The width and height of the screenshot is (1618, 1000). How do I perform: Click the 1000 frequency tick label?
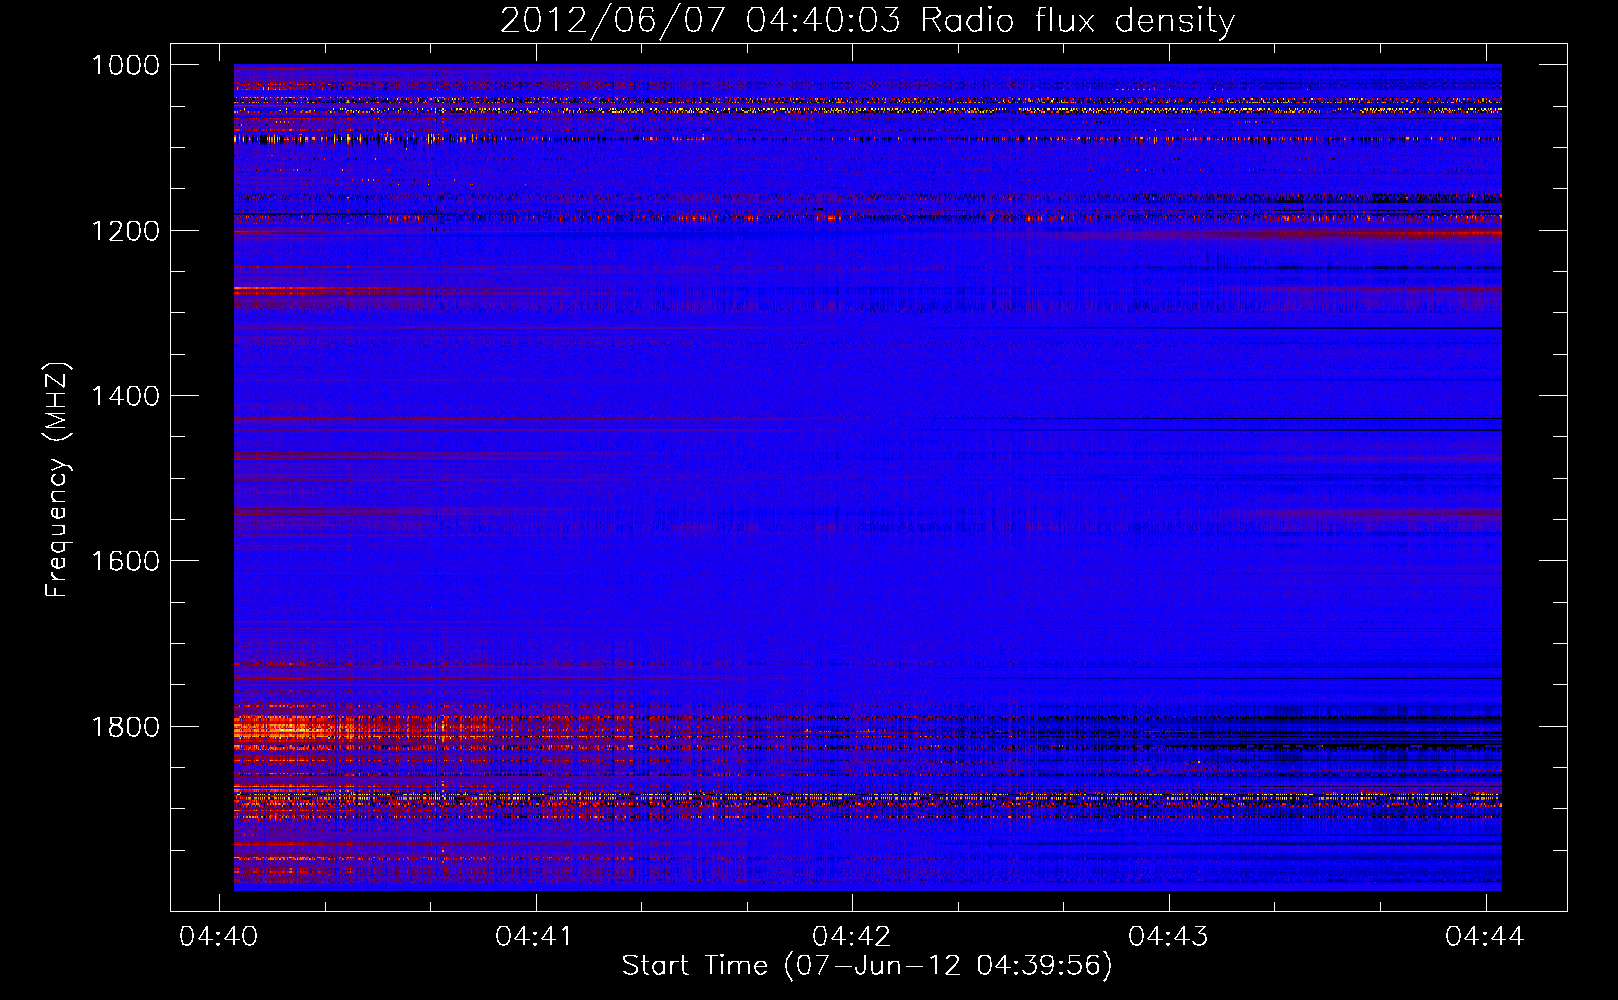pos(125,65)
